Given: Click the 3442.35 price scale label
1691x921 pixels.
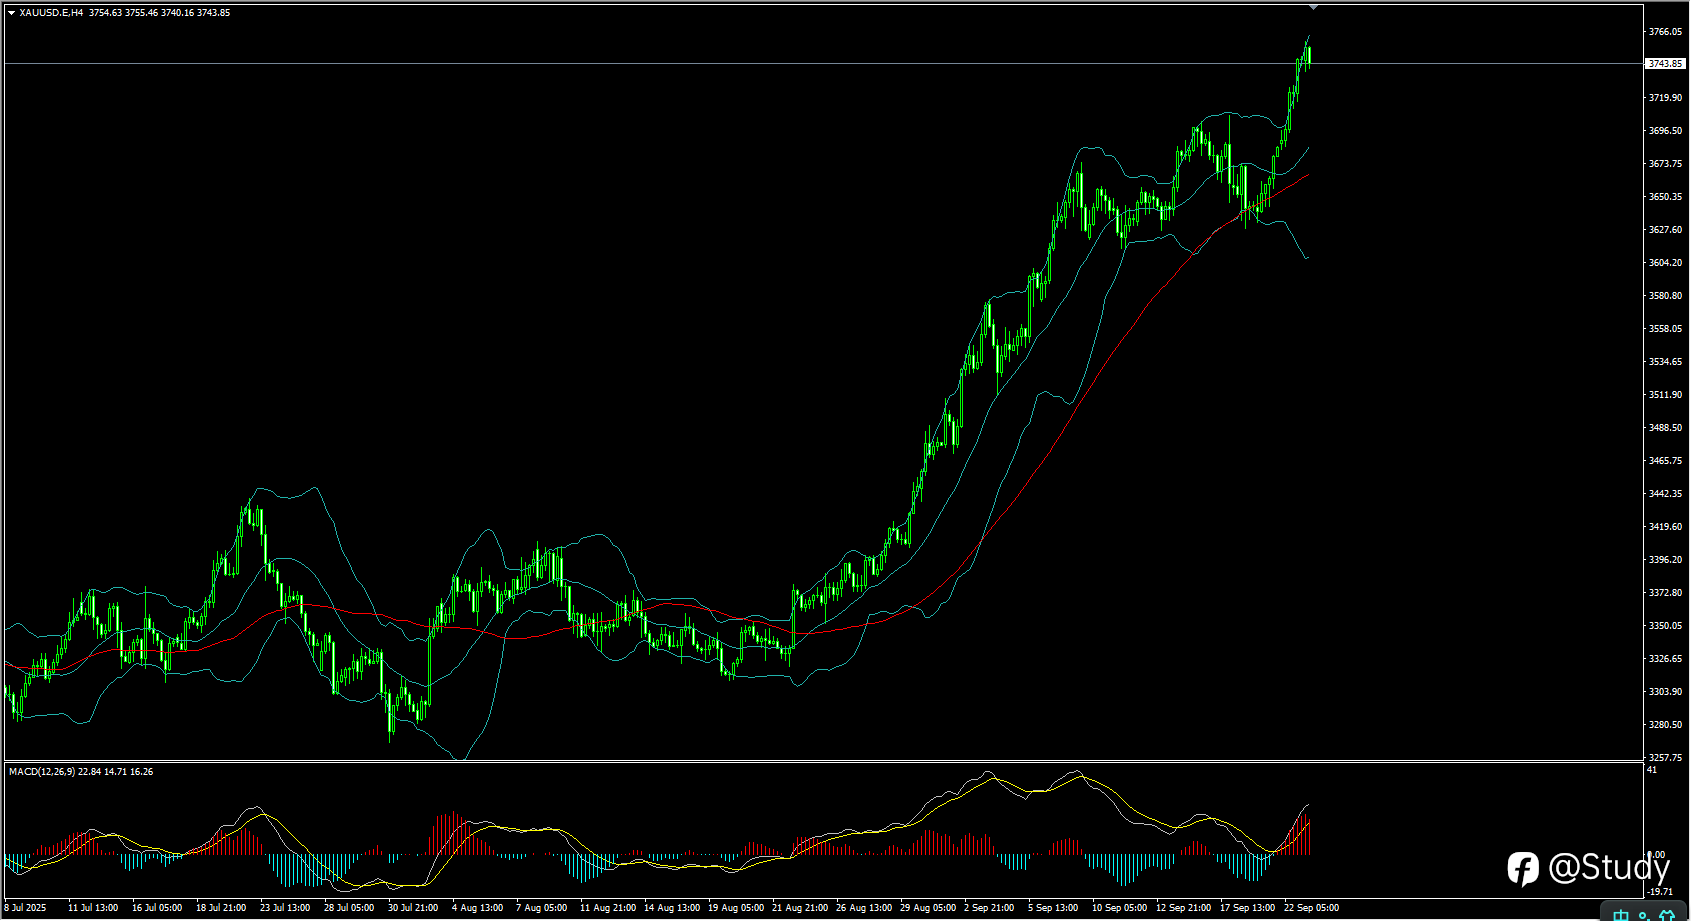Looking at the screenshot, I should pyautogui.click(x=1665, y=494).
